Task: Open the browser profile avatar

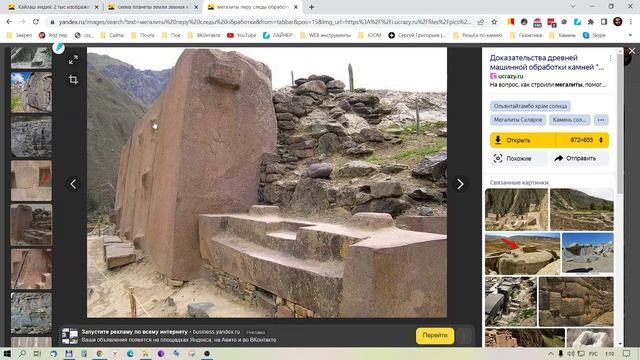Action: pos(618,22)
